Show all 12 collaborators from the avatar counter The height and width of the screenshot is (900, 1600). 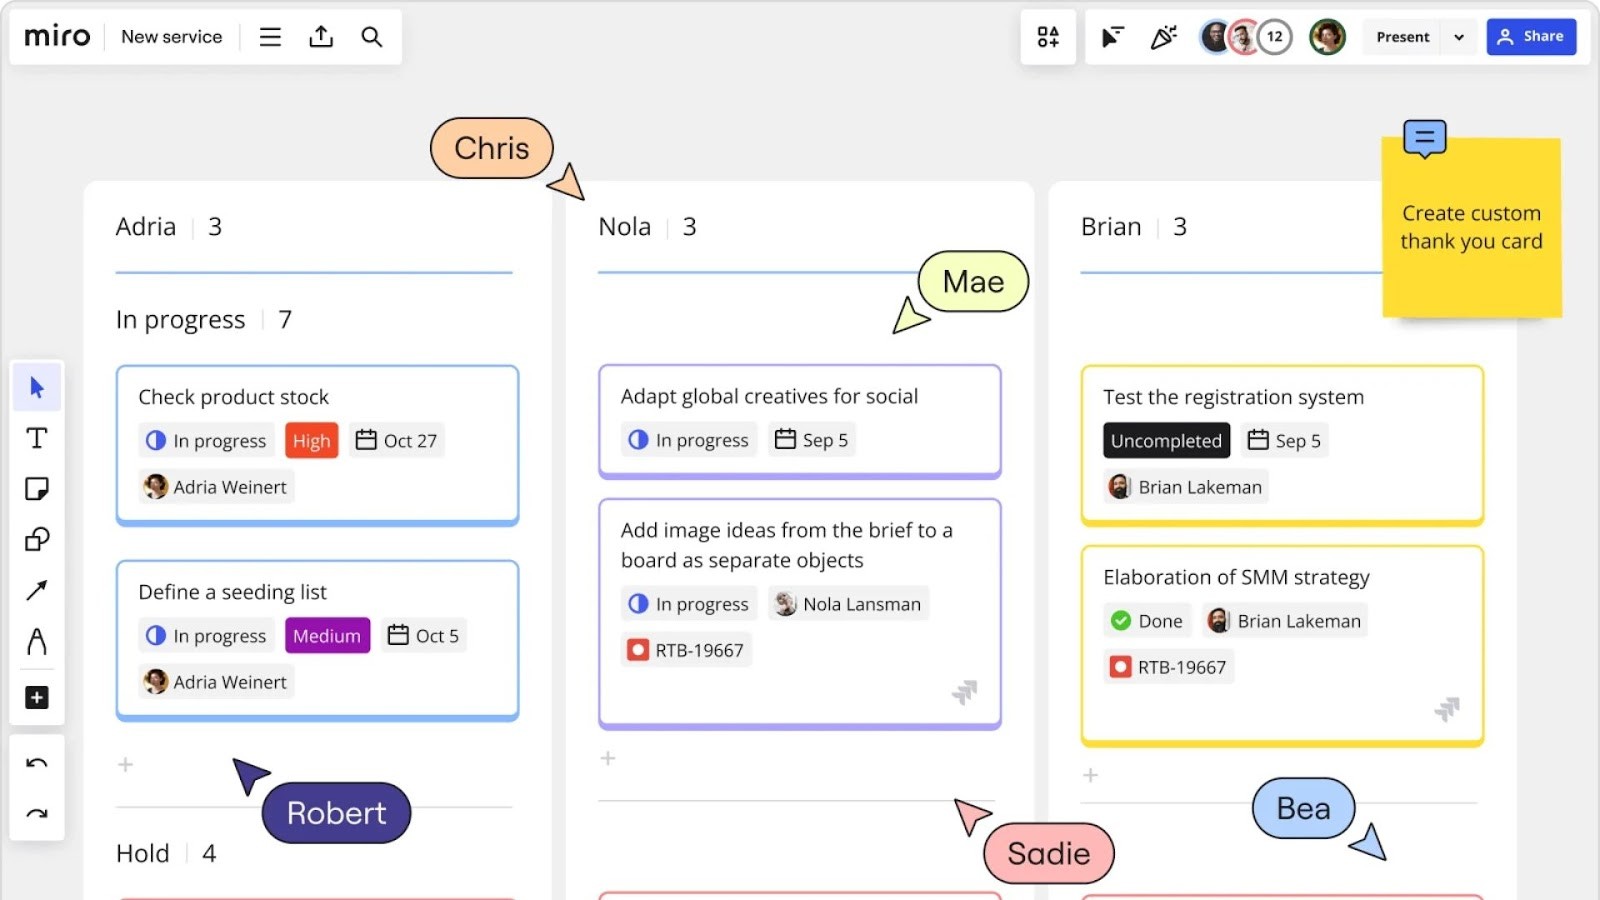[1274, 36]
